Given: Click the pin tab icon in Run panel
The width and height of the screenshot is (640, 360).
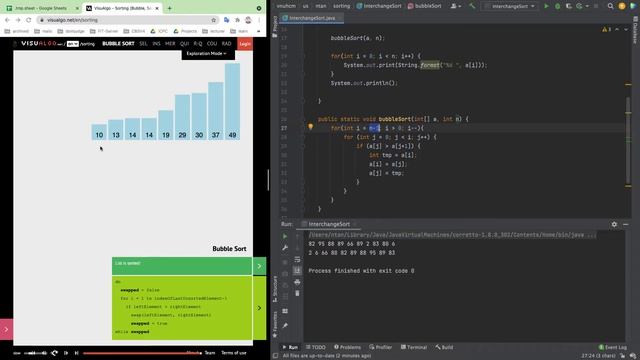Looking at the screenshot, I should 285,326.
